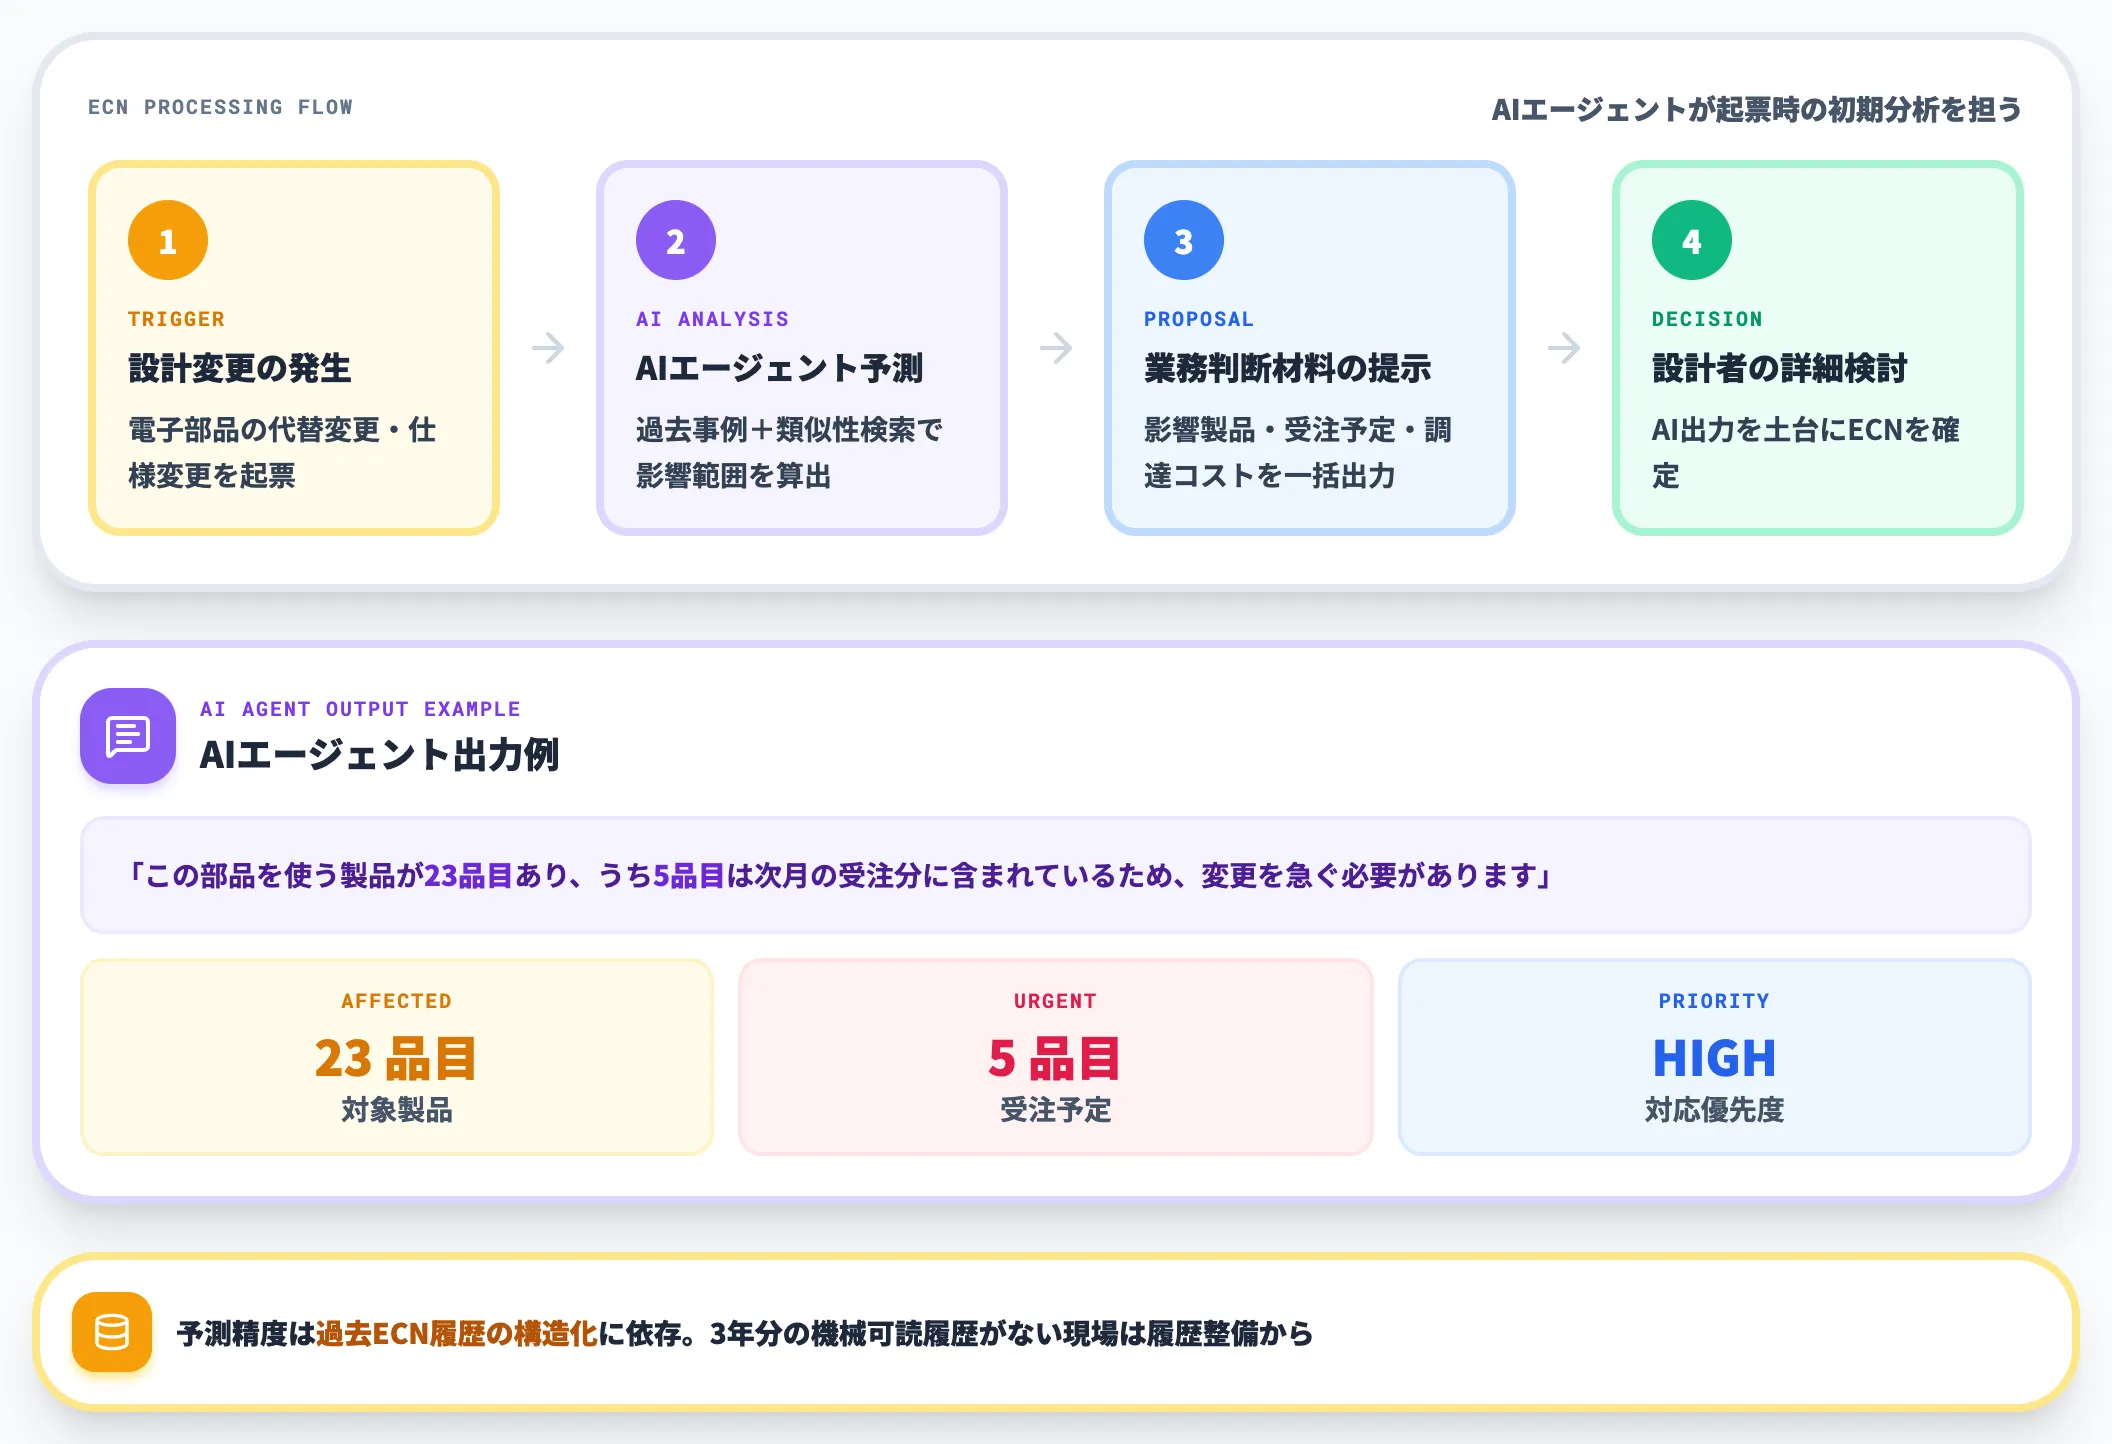
Task: Select the 設計変更の発生 heading
Action: [240, 368]
